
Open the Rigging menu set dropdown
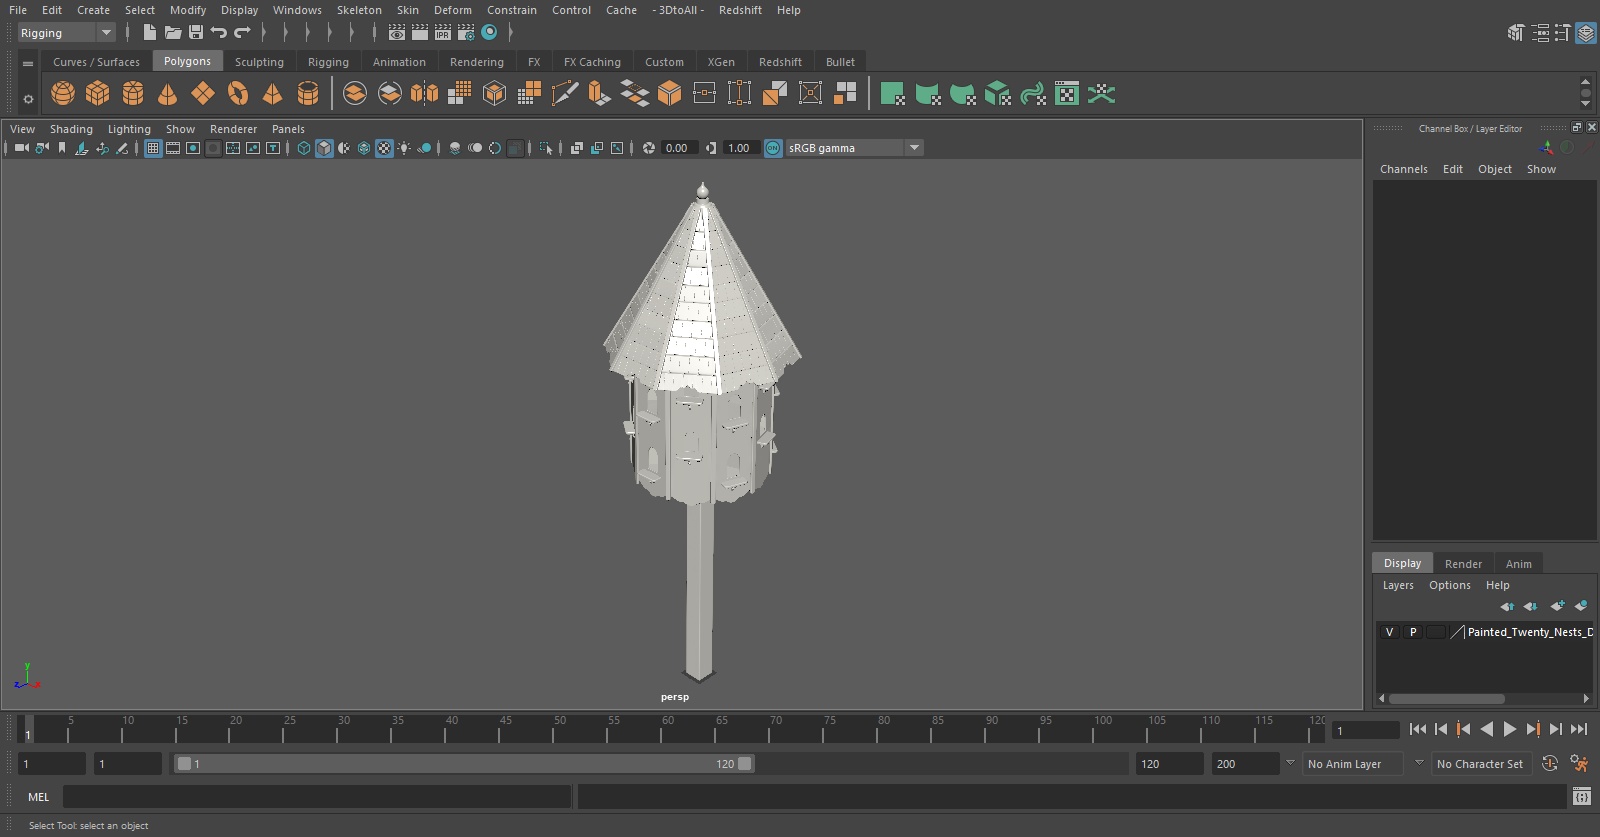coord(66,33)
